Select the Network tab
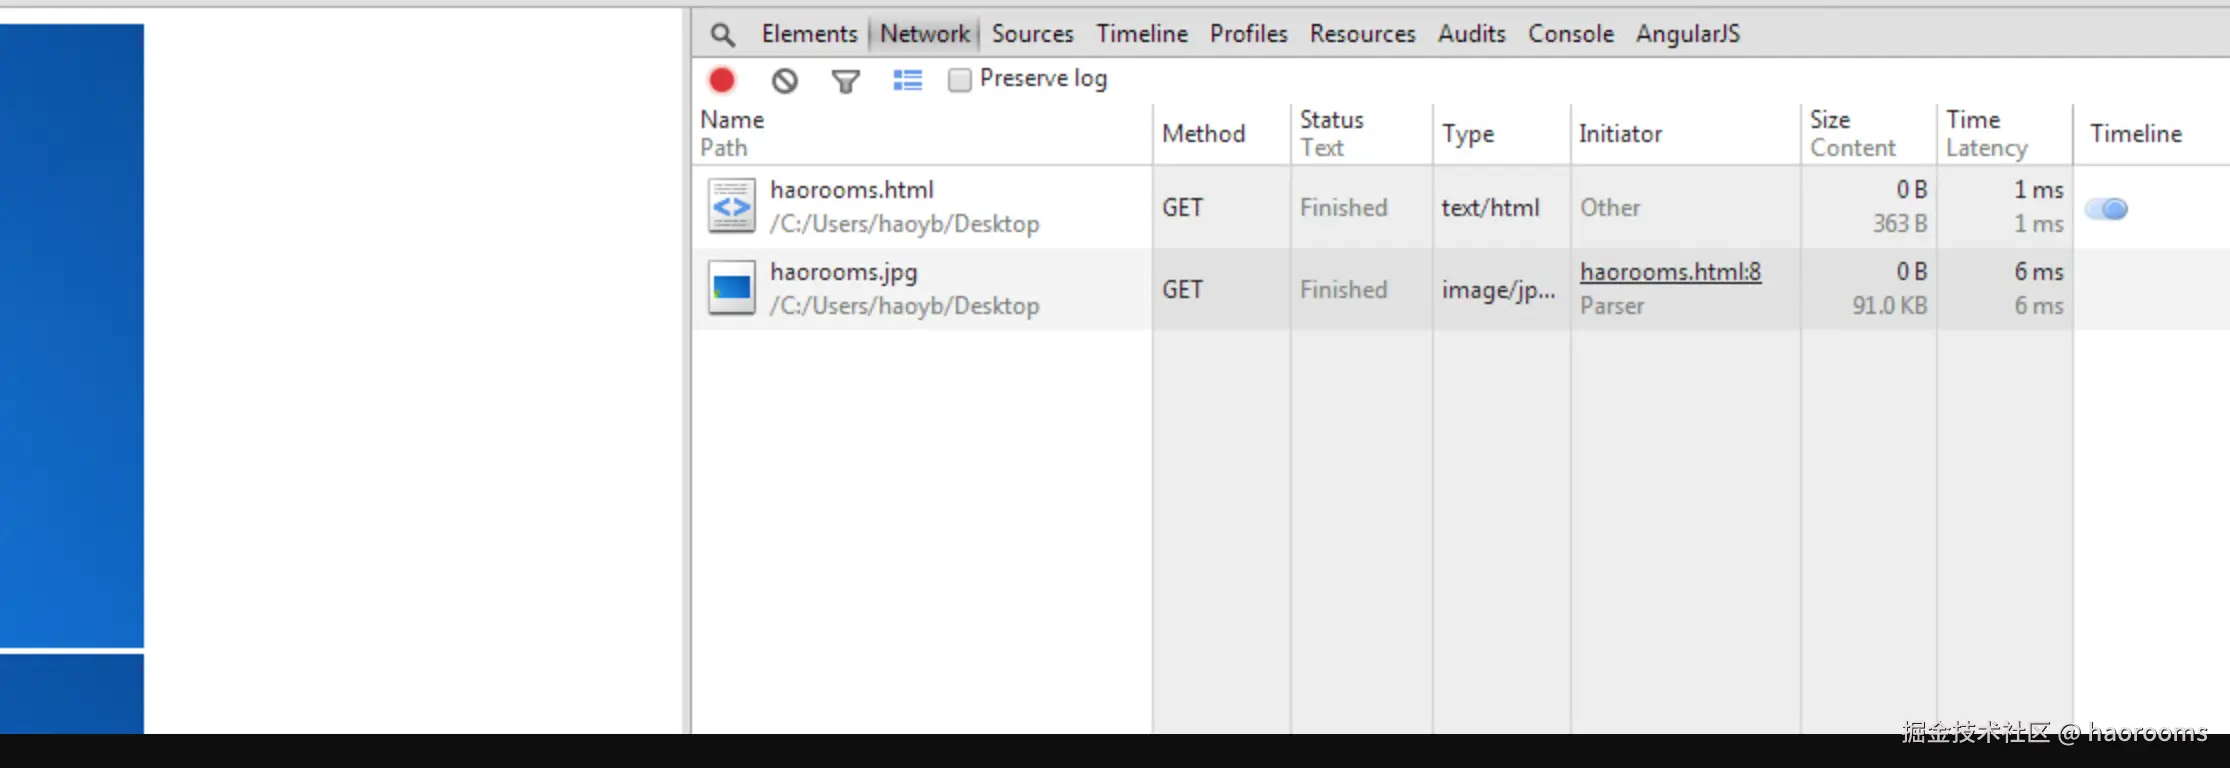This screenshot has height=768, width=2230. click(x=924, y=34)
